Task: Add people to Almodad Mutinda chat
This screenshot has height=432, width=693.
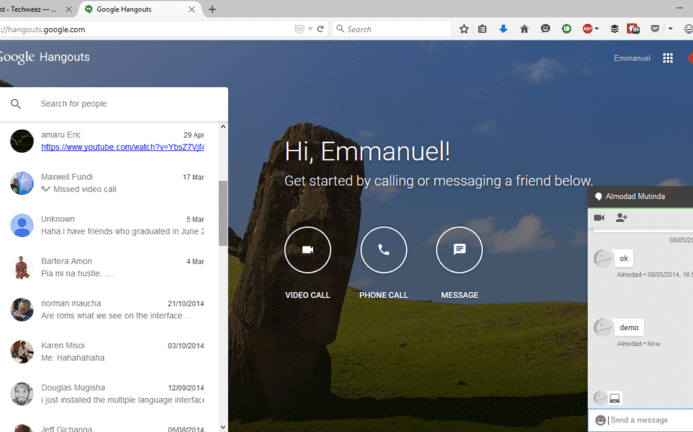Action: coord(621,218)
